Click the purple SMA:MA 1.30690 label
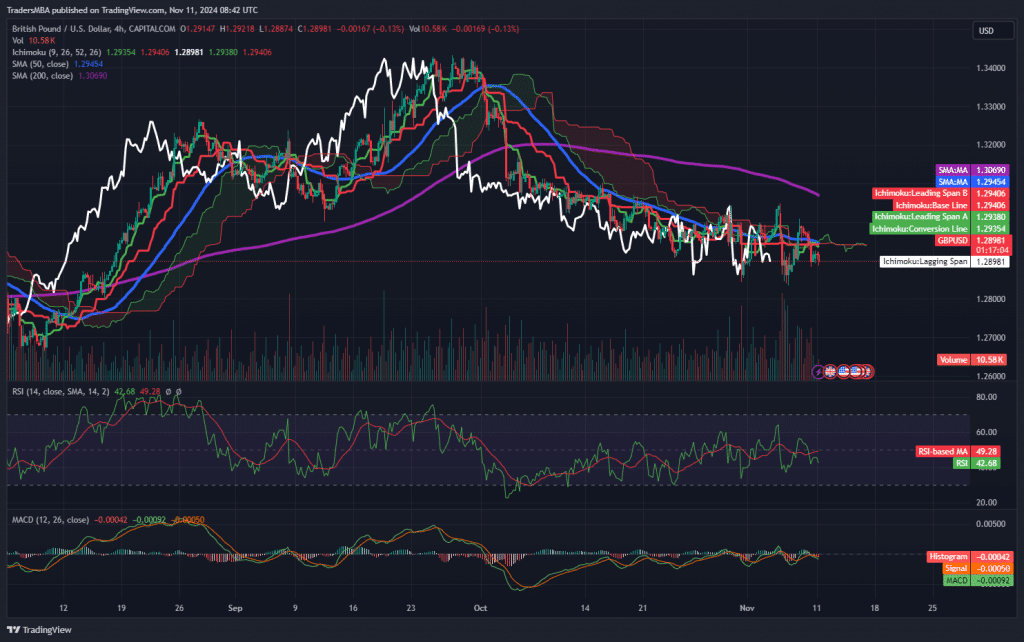1024x642 pixels. point(951,172)
